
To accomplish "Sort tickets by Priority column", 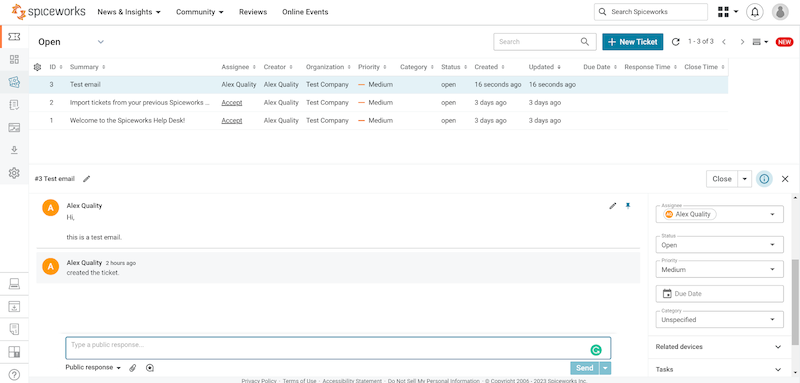I will point(372,67).
